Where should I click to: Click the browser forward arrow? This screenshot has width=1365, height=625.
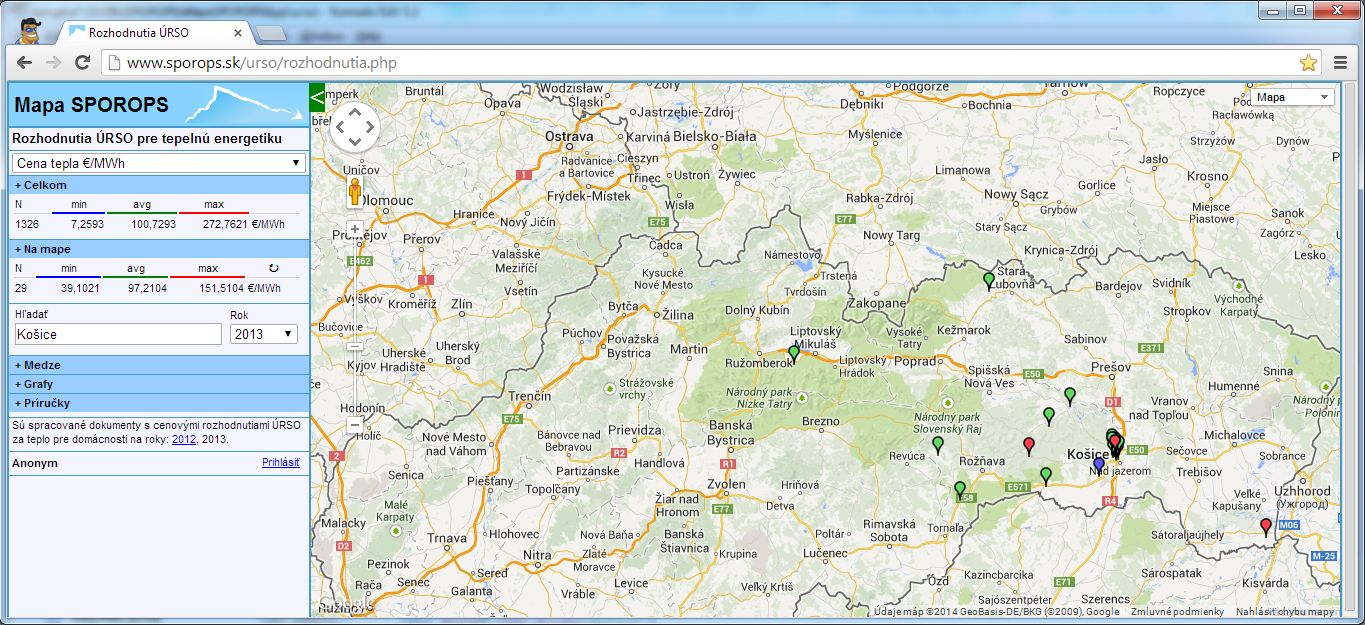click(x=54, y=63)
